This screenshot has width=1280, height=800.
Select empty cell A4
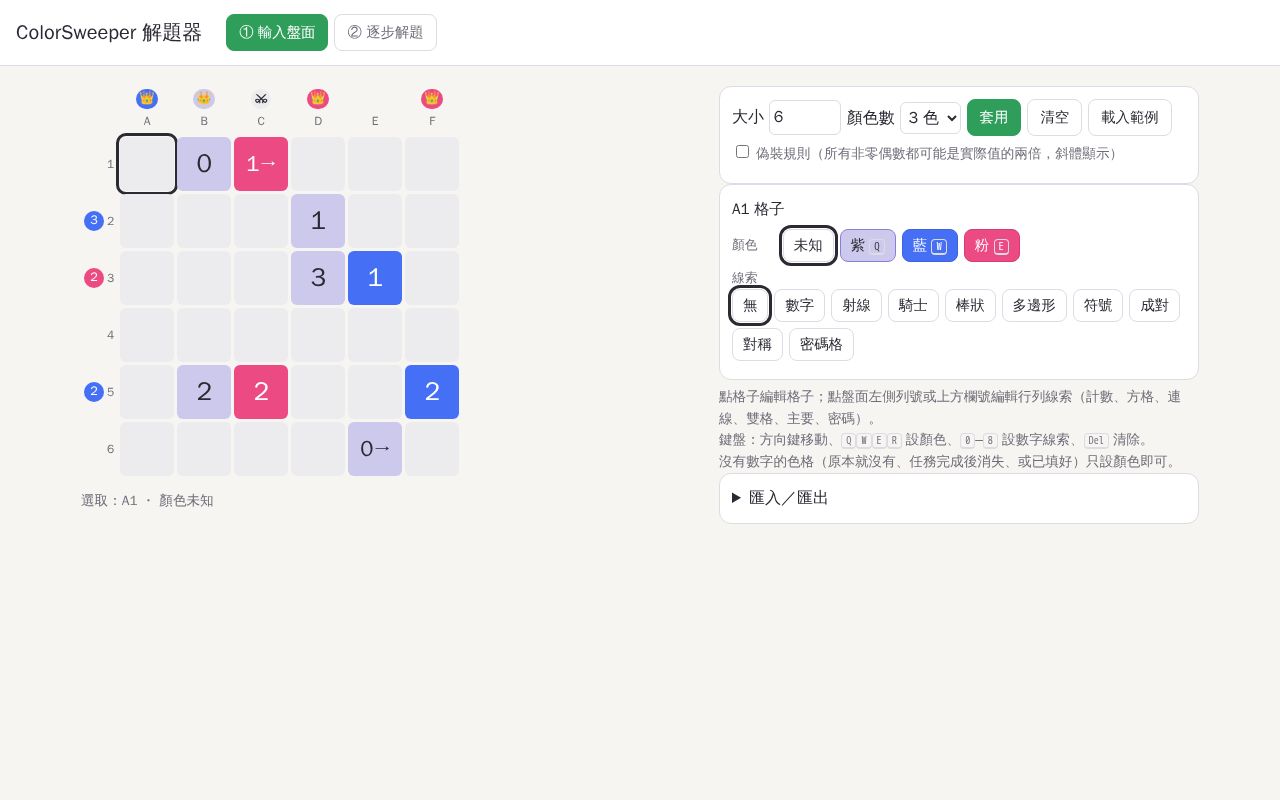point(147,335)
